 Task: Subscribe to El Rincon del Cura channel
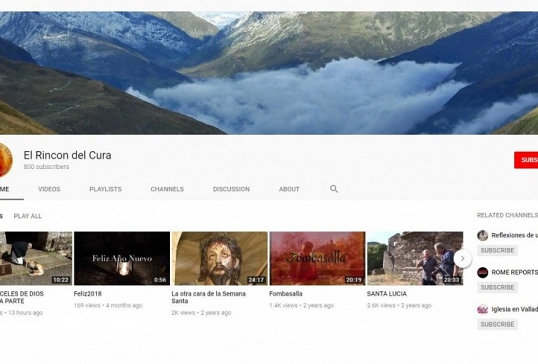526,160
